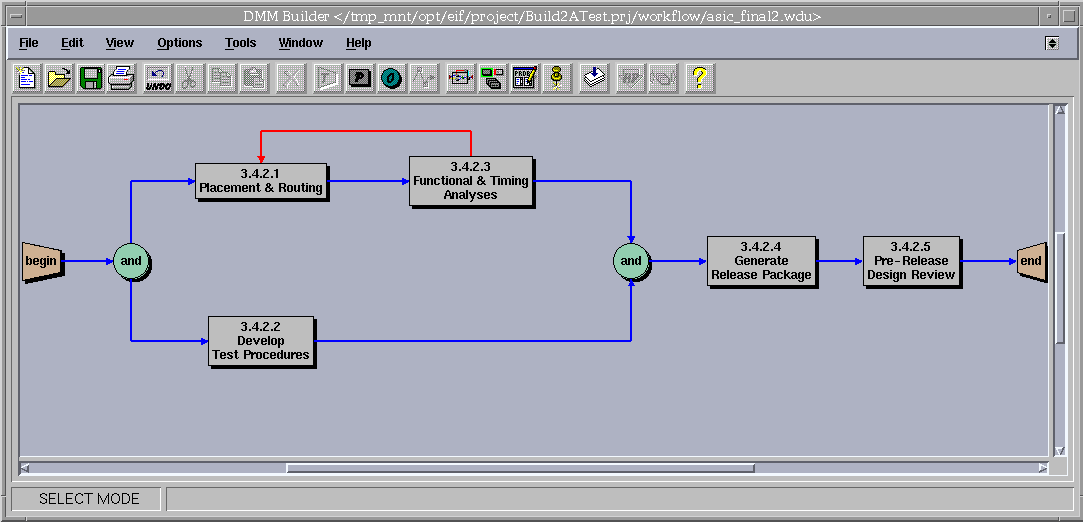Click the begin node of the workflow

[x=41, y=261]
